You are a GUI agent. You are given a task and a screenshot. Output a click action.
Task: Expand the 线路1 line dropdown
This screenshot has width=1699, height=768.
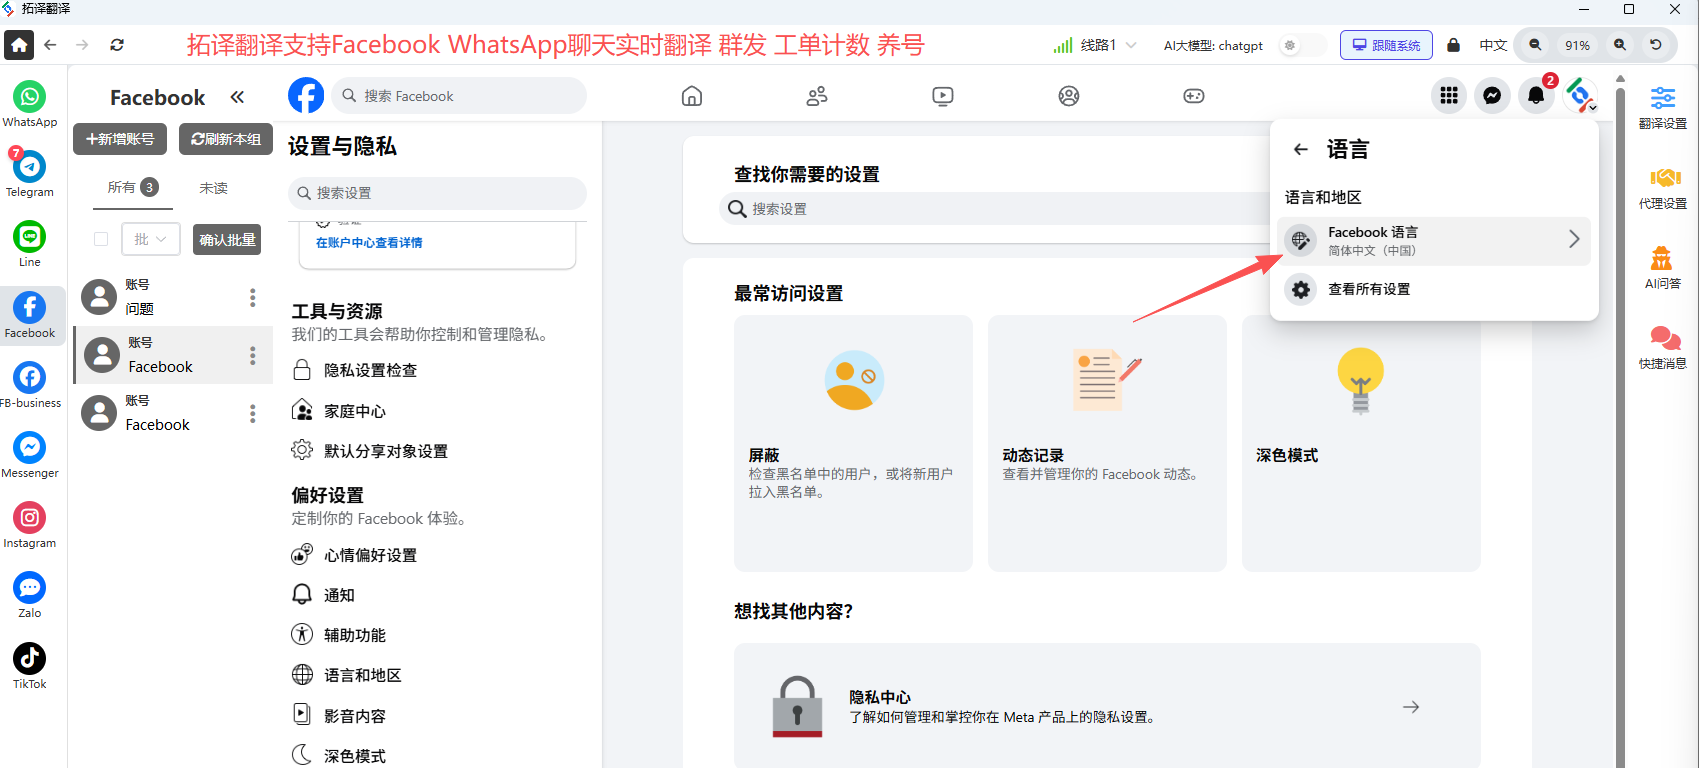click(x=1097, y=45)
